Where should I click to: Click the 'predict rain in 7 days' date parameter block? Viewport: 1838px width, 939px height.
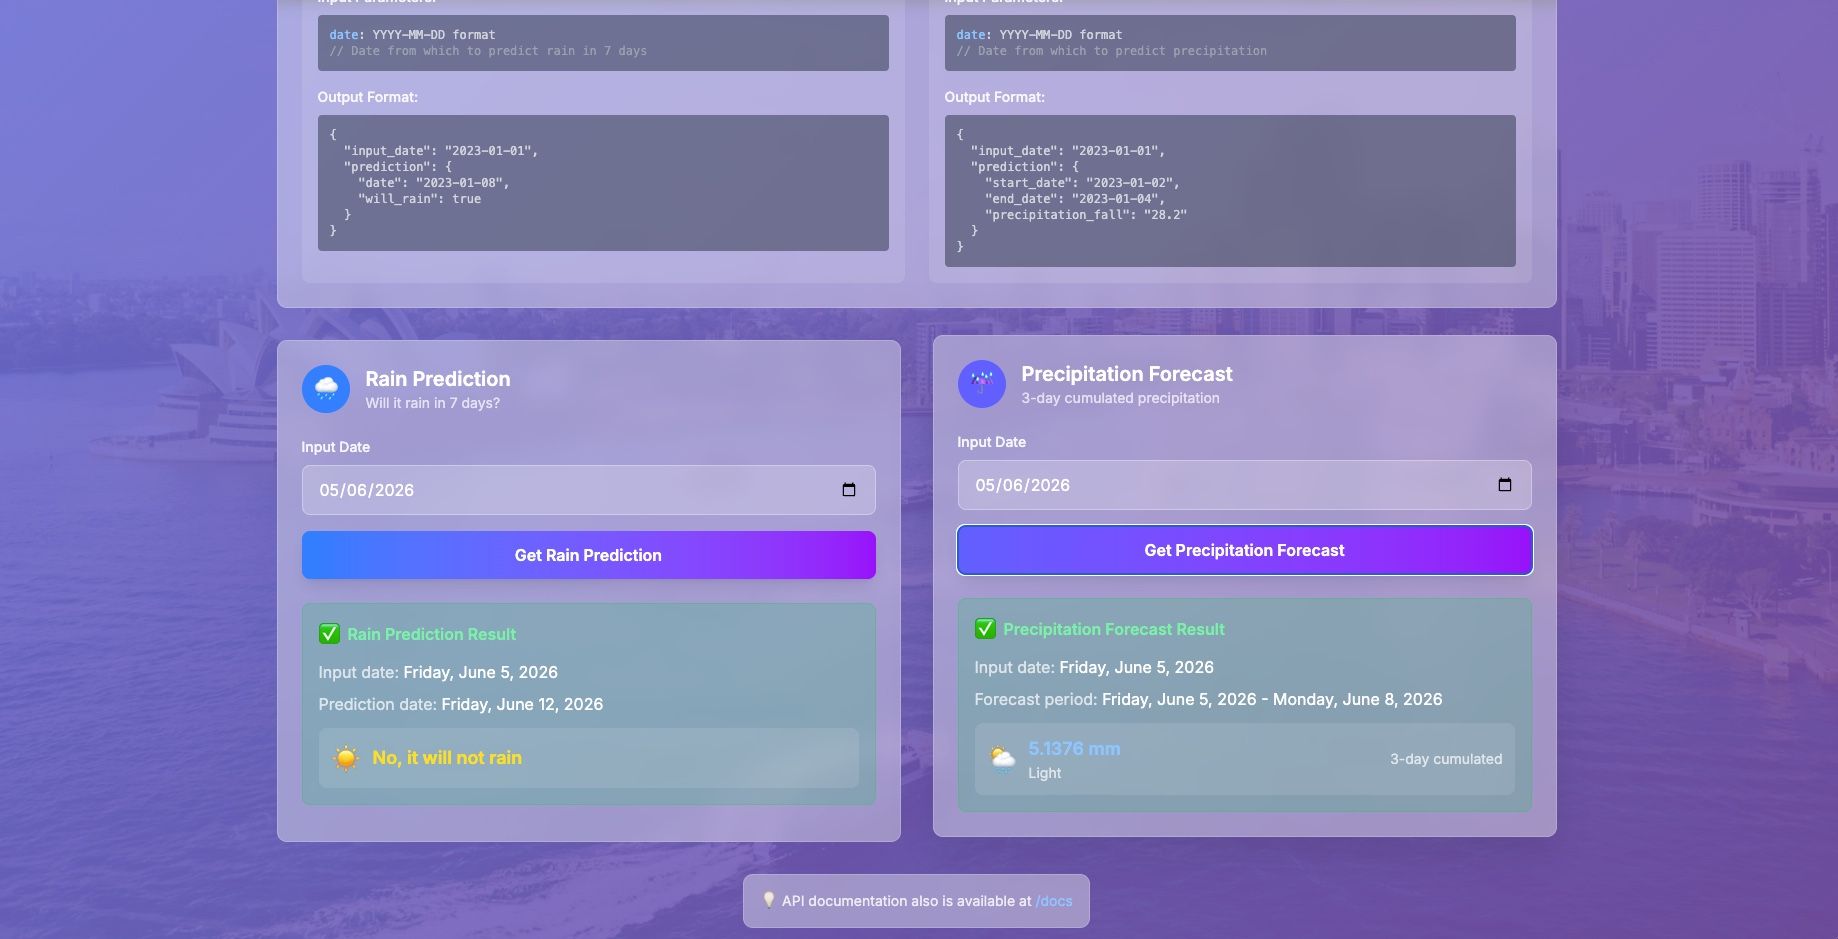pyautogui.click(x=603, y=43)
